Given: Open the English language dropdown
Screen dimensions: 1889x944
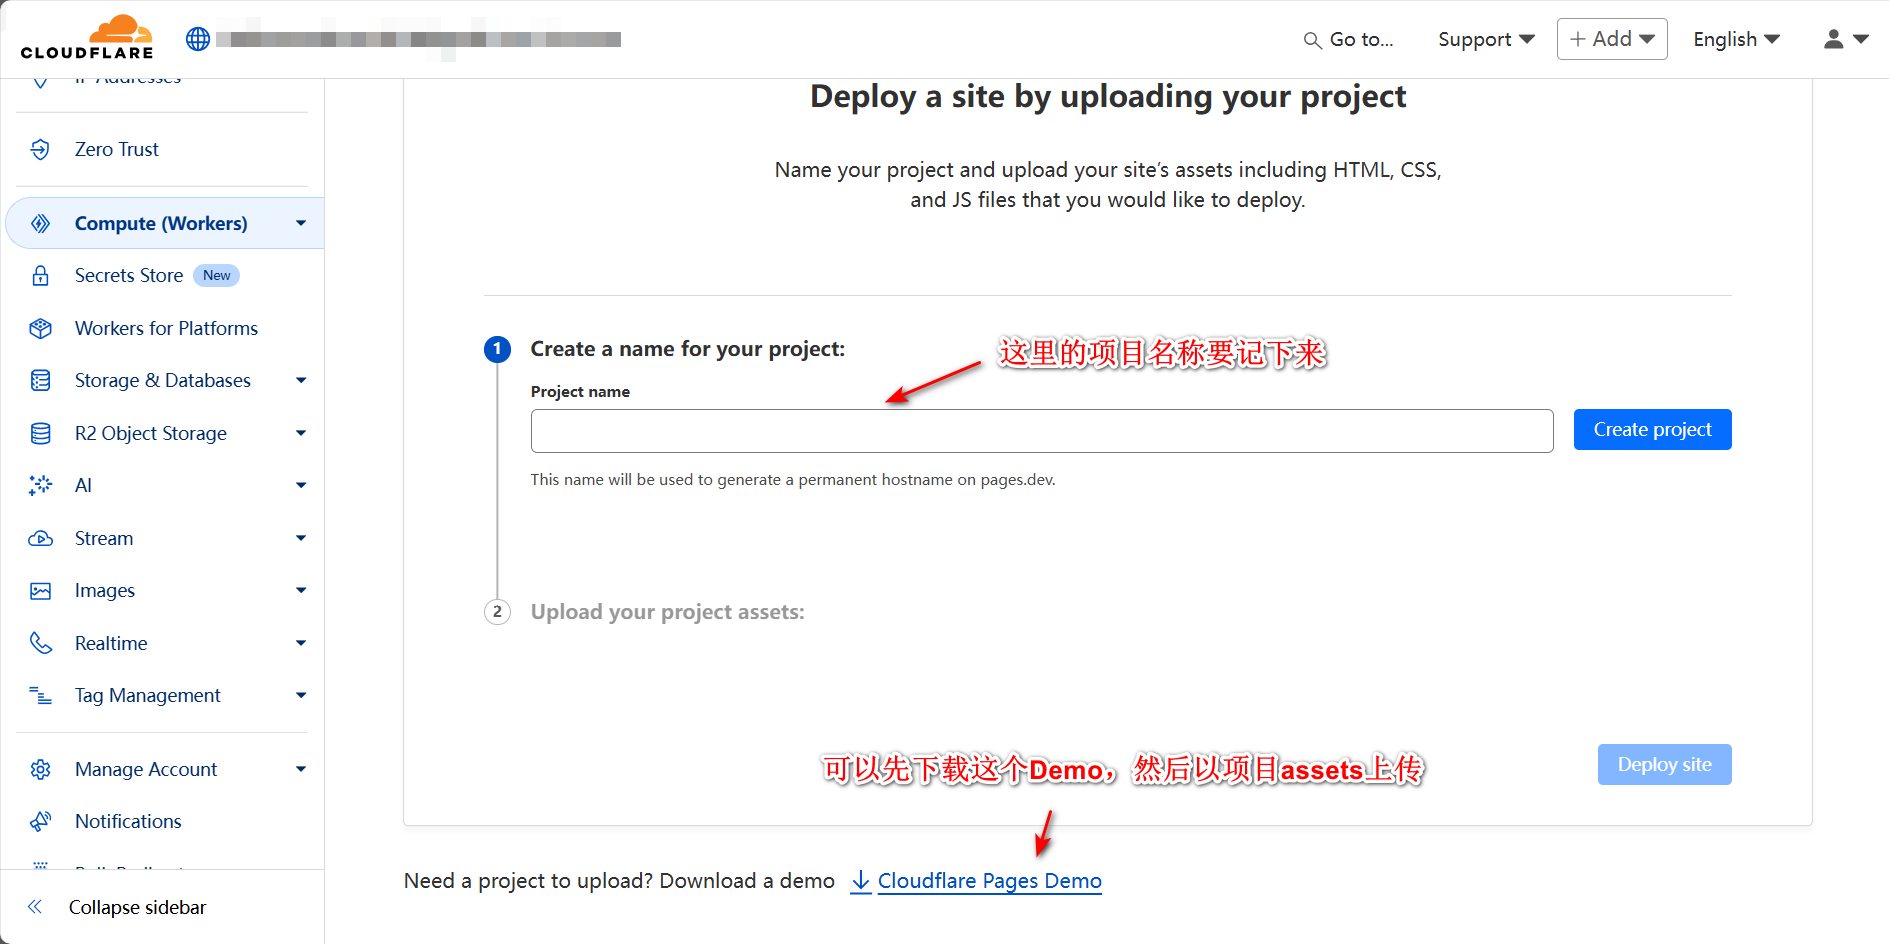Looking at the screenshot, I should click(1736, 39).
